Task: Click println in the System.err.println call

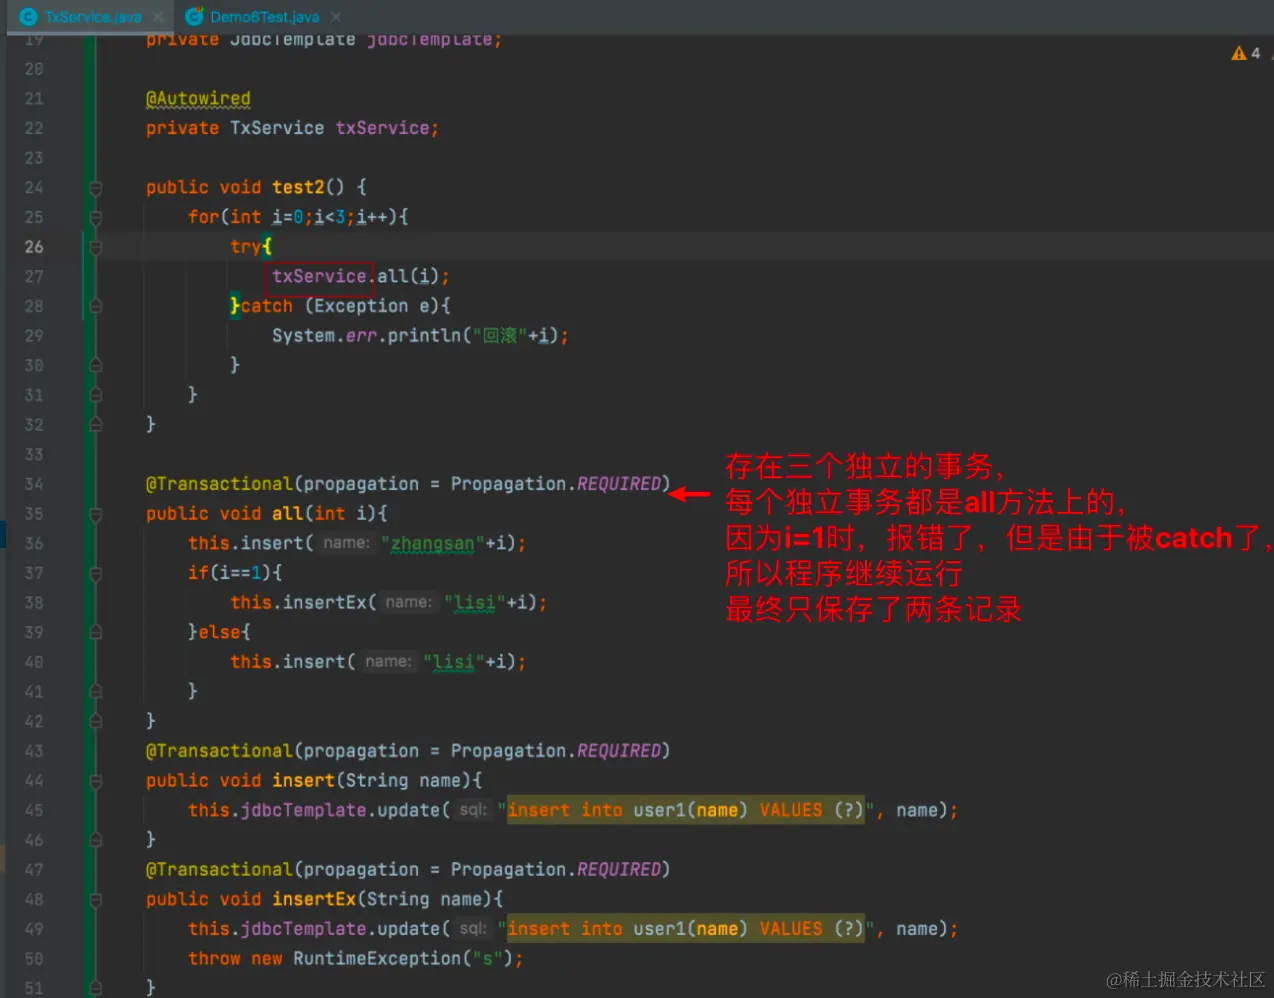Action: (x=424, y=335)
